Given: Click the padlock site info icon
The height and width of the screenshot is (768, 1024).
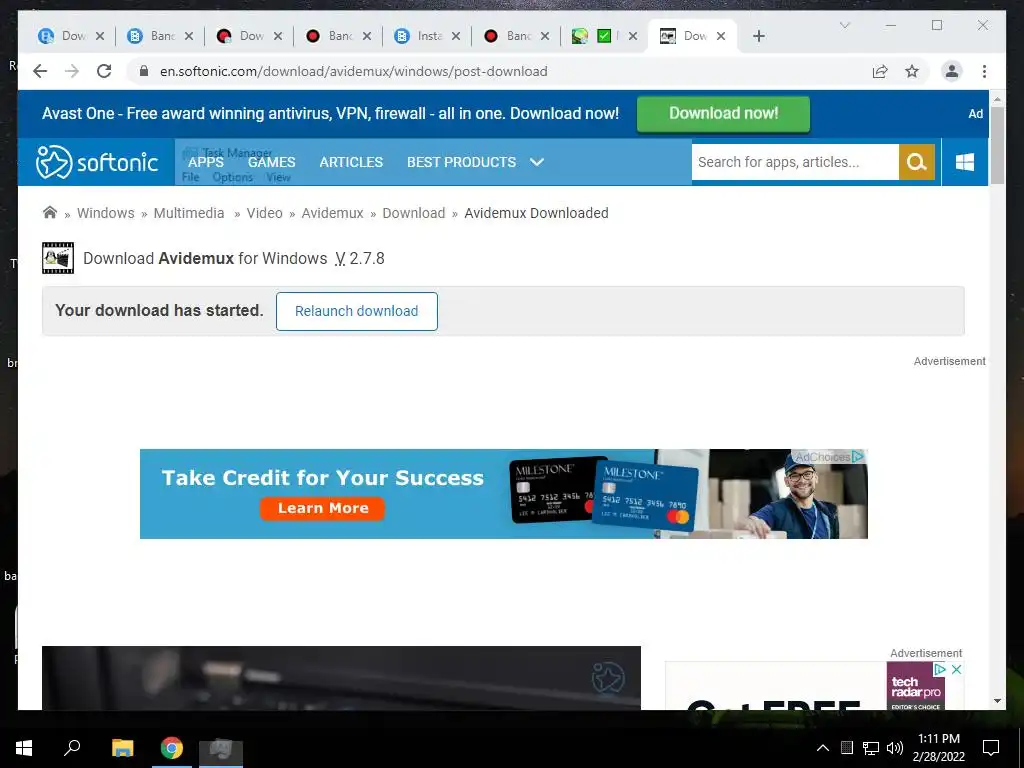Looking at the screenshot, I should (144, 71).
